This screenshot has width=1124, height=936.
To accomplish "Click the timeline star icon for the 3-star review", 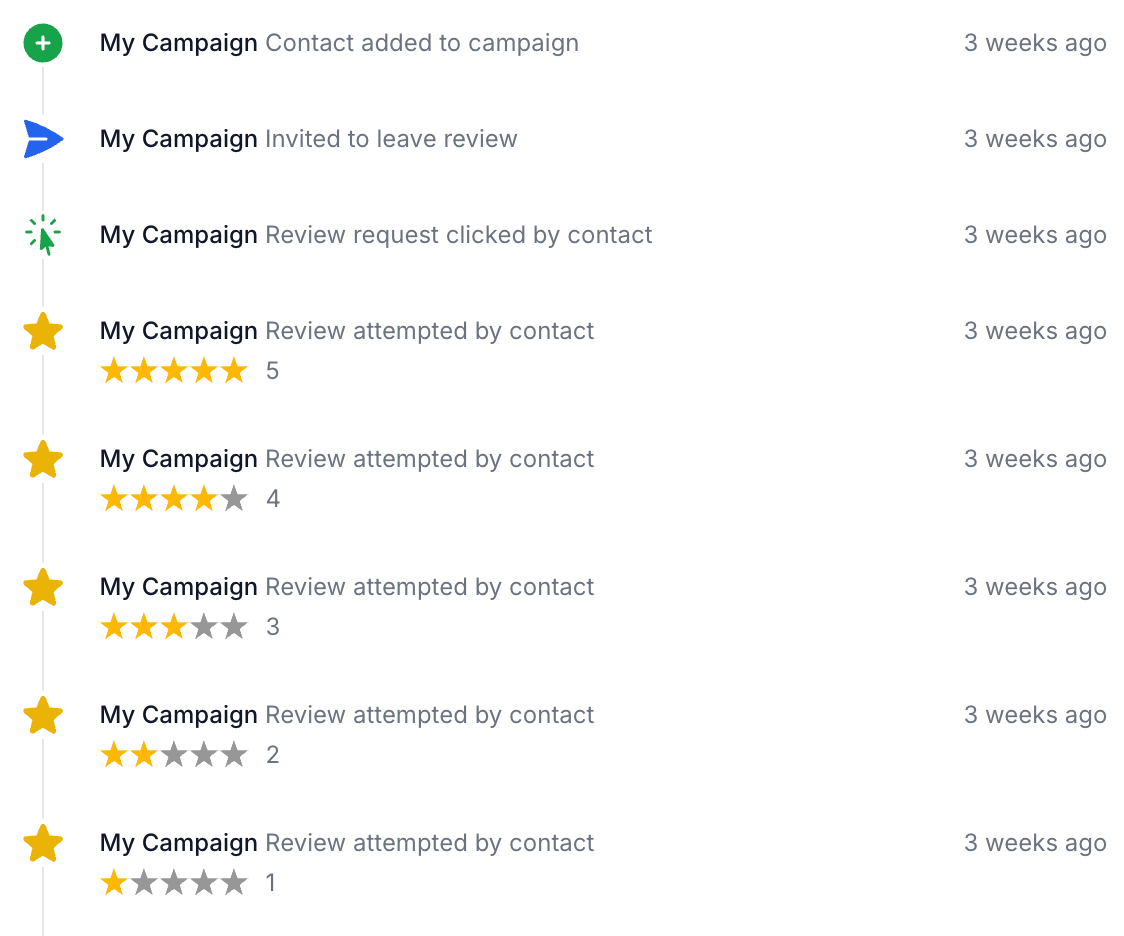I will [x=43, y=587].
